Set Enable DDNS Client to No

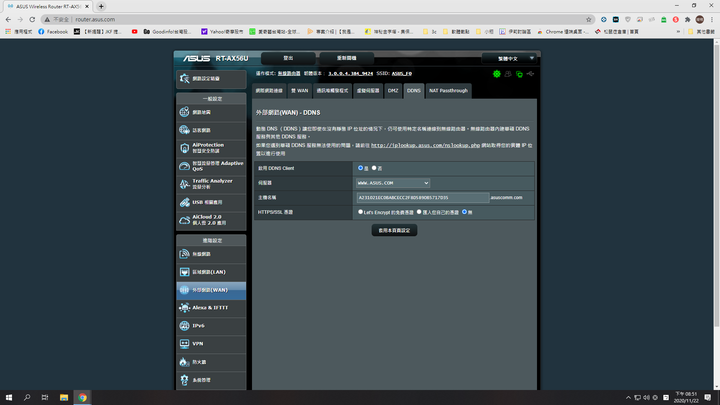click(374, 168)
